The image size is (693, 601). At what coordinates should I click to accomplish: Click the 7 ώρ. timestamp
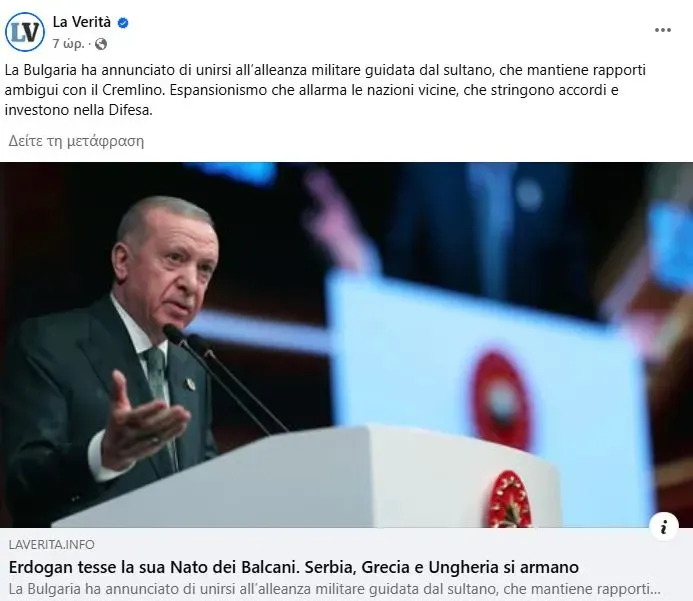tap(69, 44)
